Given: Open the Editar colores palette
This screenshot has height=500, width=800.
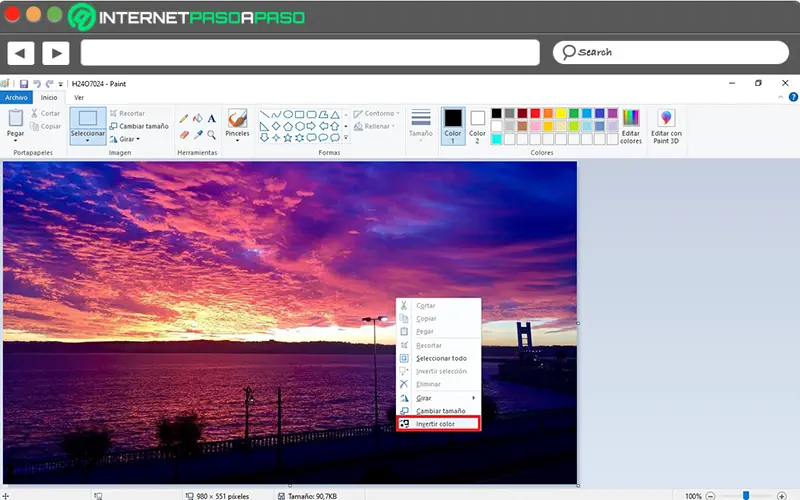Looking at the screenshot, I should [631, 127].
